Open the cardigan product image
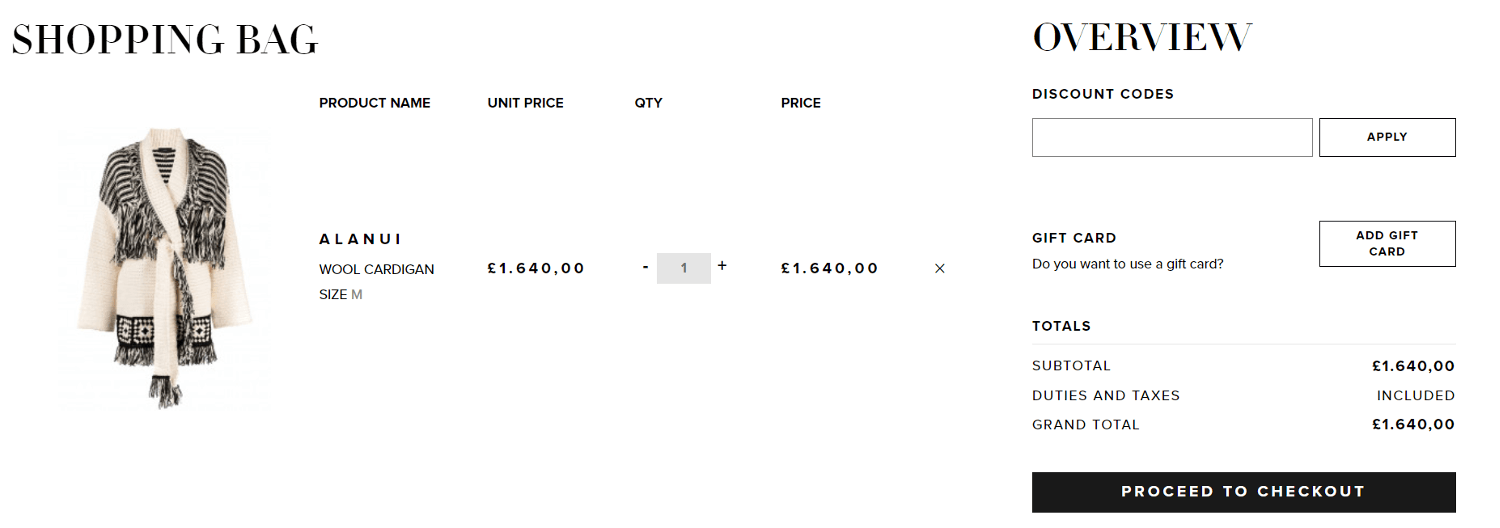Viewport: 1500px width, 528px height. point(167,266)
